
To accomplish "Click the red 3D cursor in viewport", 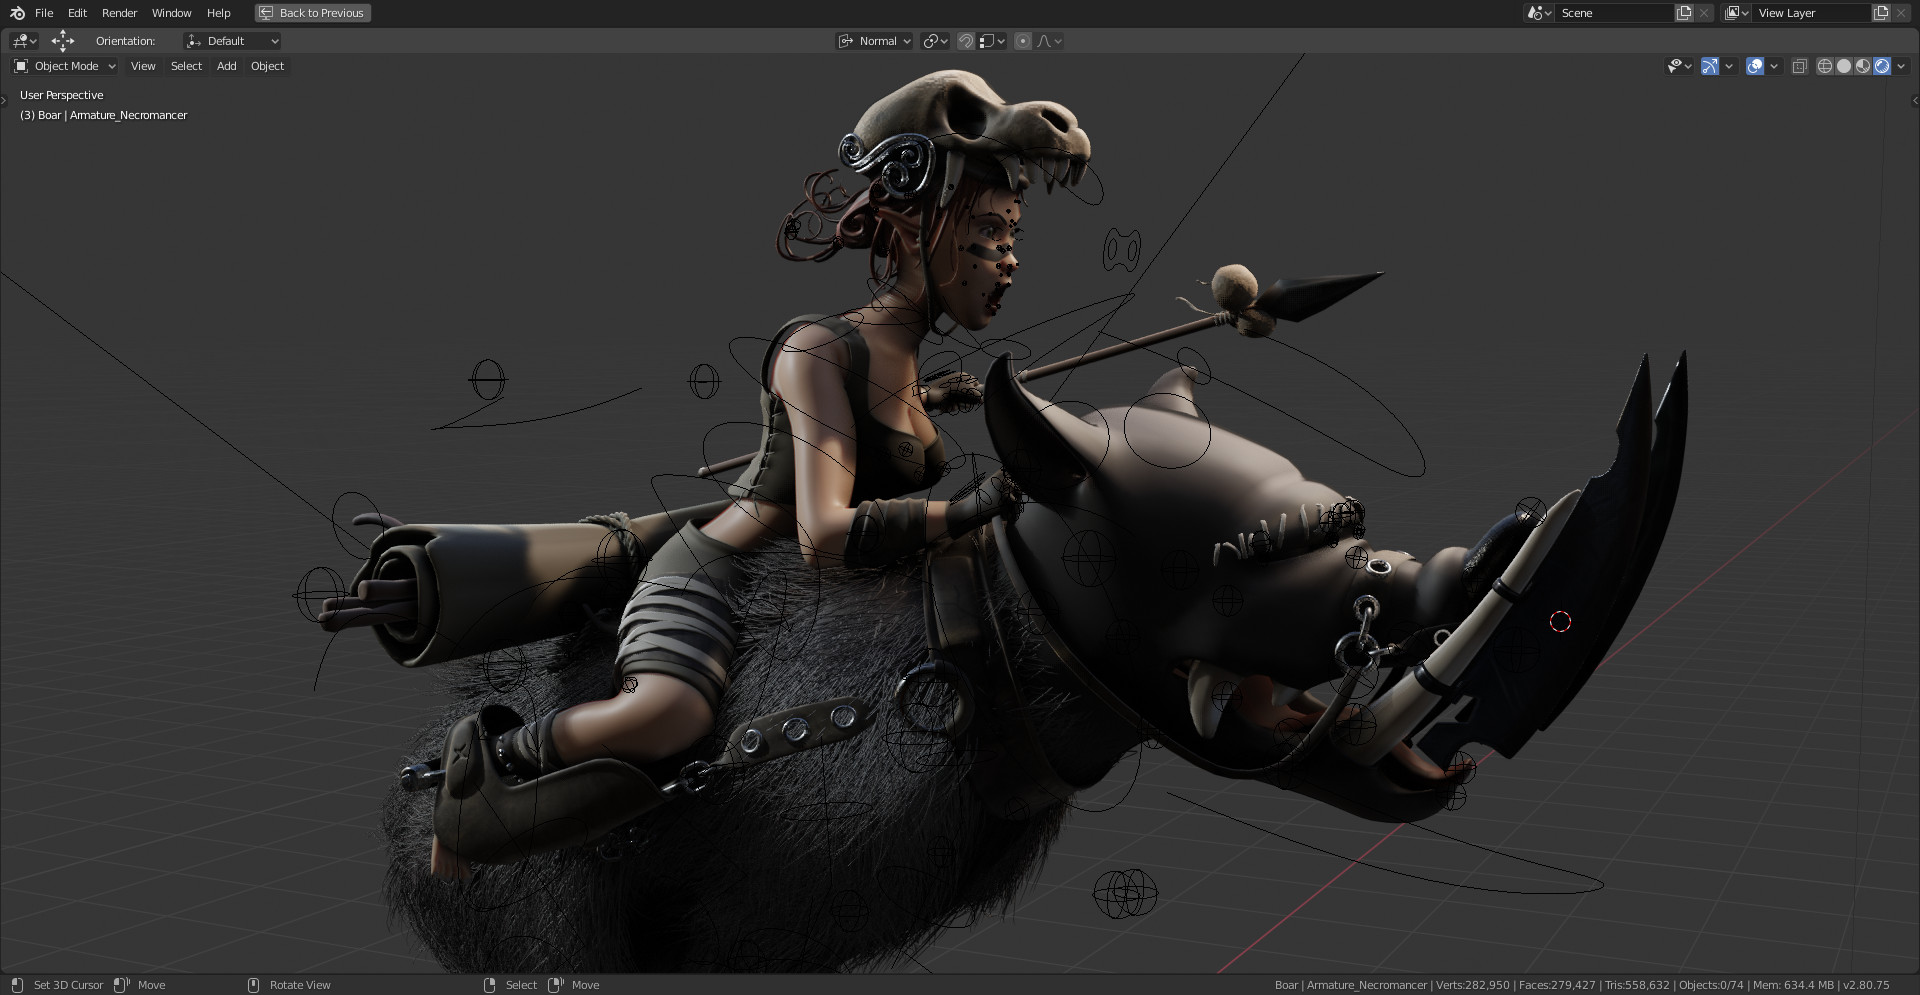I will pyautogui.click(x=1560, y=622).
